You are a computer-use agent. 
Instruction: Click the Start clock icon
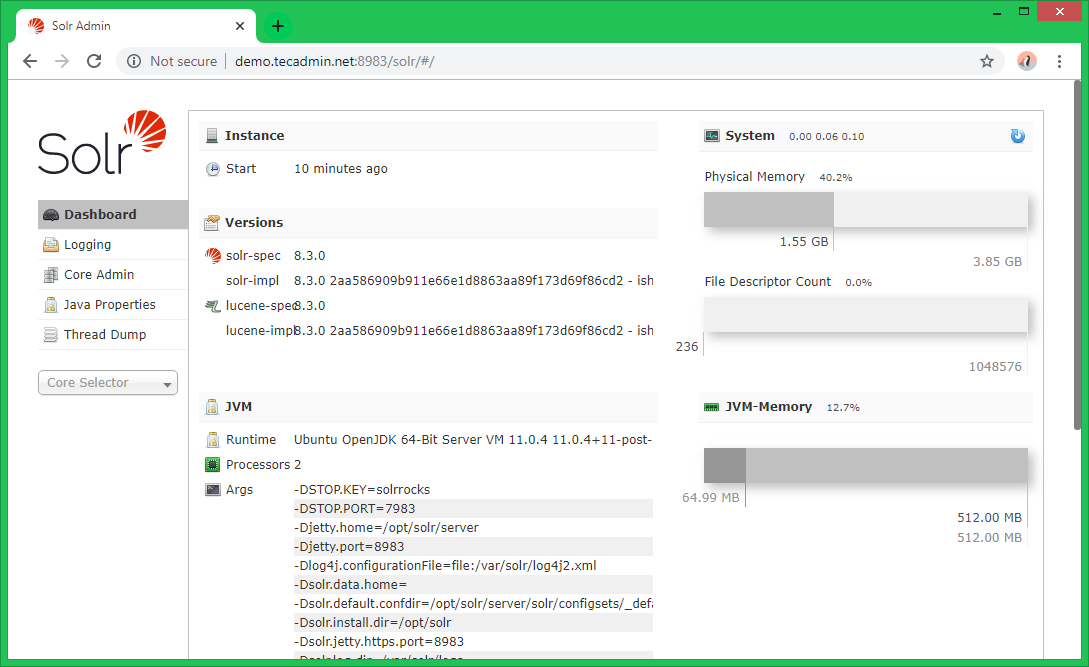pyautogui.click(x=213, y=169)
